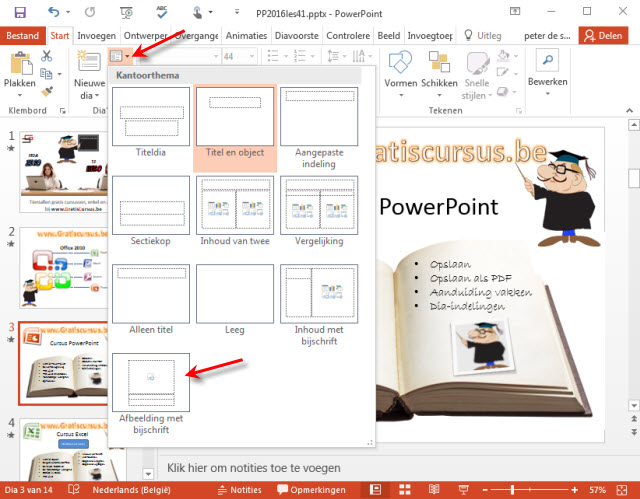
Task: Click the zoom out minus button
Action: (x=485, y=490)
